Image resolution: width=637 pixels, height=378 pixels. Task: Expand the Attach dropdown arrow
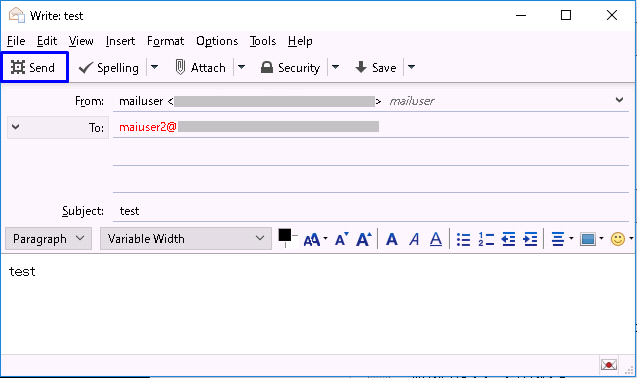241,67
